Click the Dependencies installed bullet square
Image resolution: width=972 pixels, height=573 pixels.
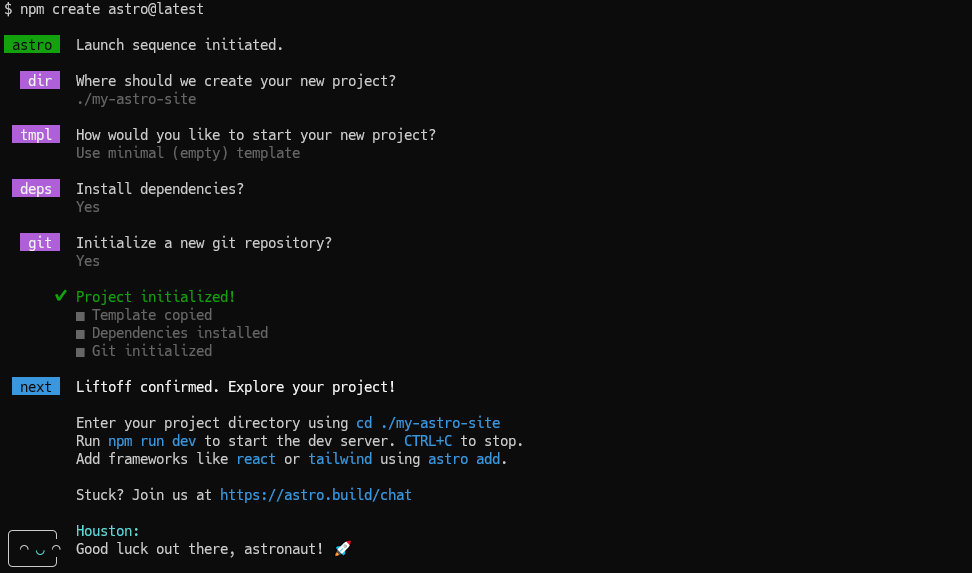pyautogui.click(x=80, y=334)
